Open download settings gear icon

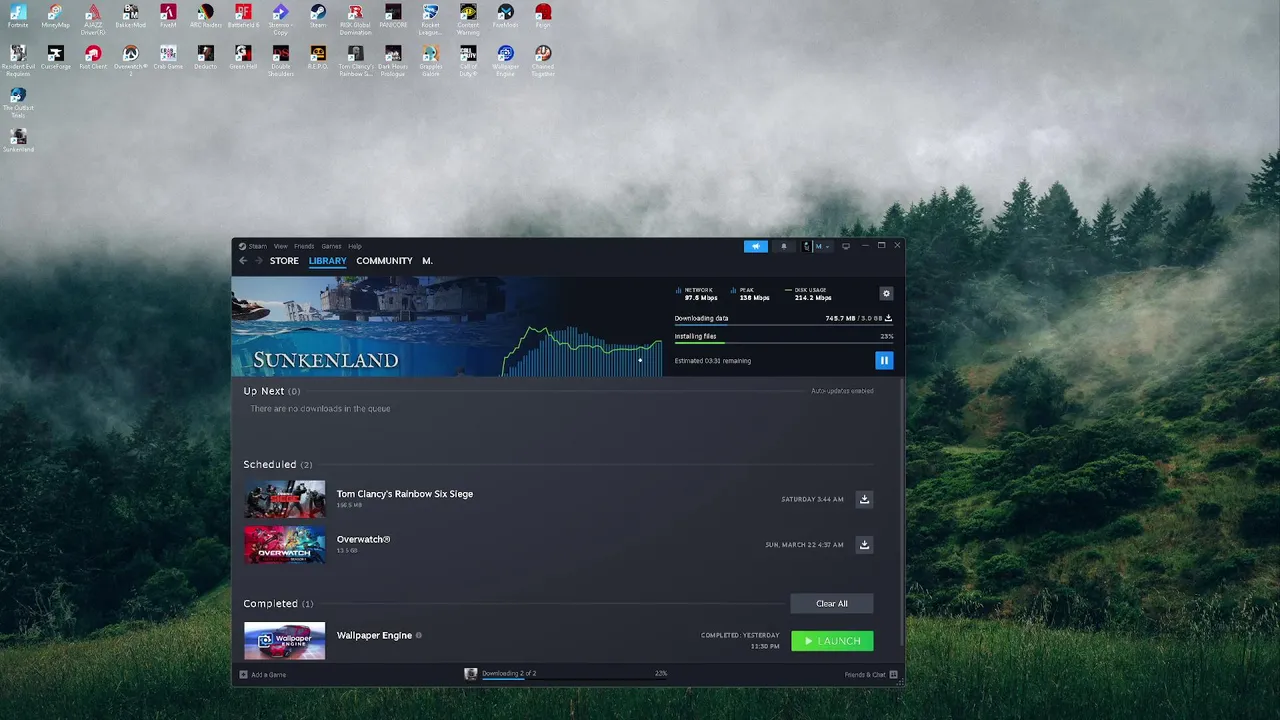tap(886, 294)
